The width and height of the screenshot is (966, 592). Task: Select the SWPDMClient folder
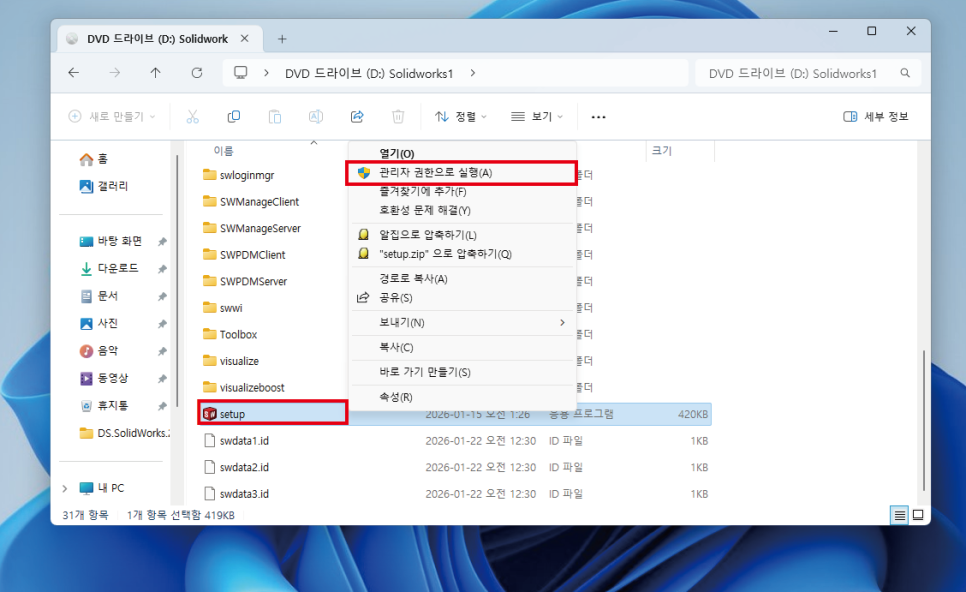[252, 254]
